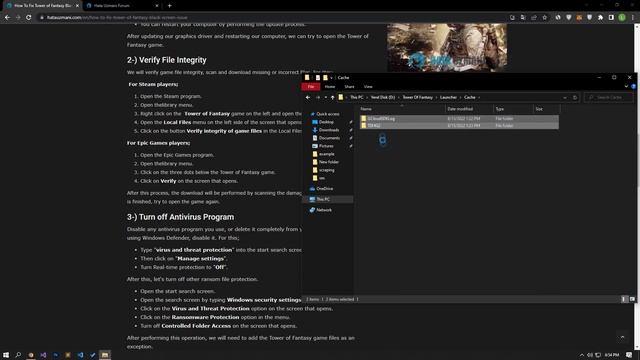The image size is (640, 360).
Task: Select the second folder in Cache list
Action: click(459, 126)
